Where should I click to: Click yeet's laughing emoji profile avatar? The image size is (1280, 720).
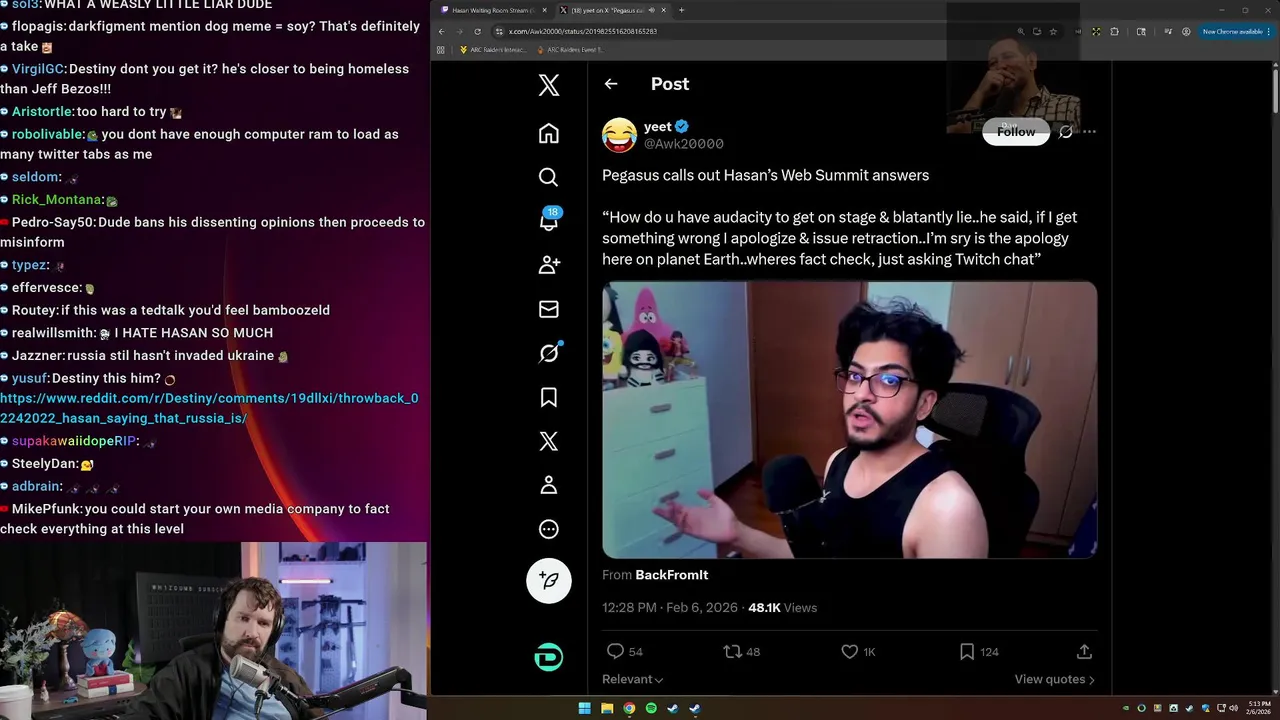(619, 134)
